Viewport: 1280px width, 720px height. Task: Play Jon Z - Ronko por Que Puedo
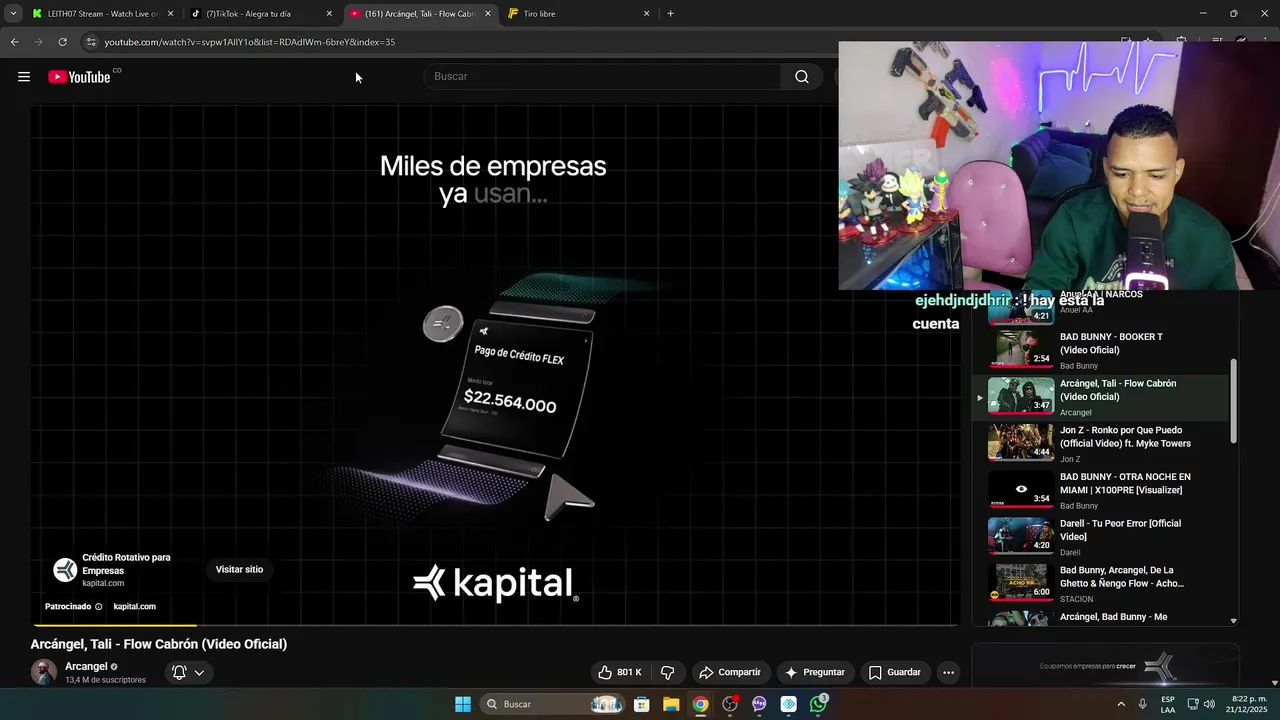[1100, 443]
